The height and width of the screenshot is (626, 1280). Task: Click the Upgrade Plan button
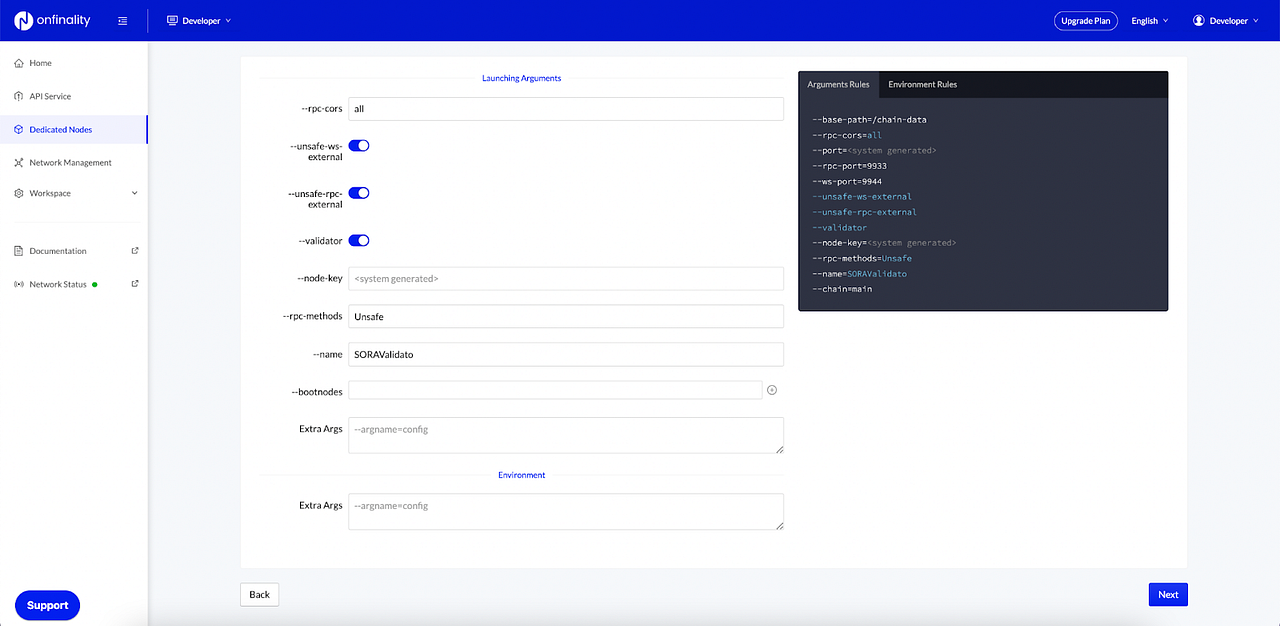click(1086, 20)
